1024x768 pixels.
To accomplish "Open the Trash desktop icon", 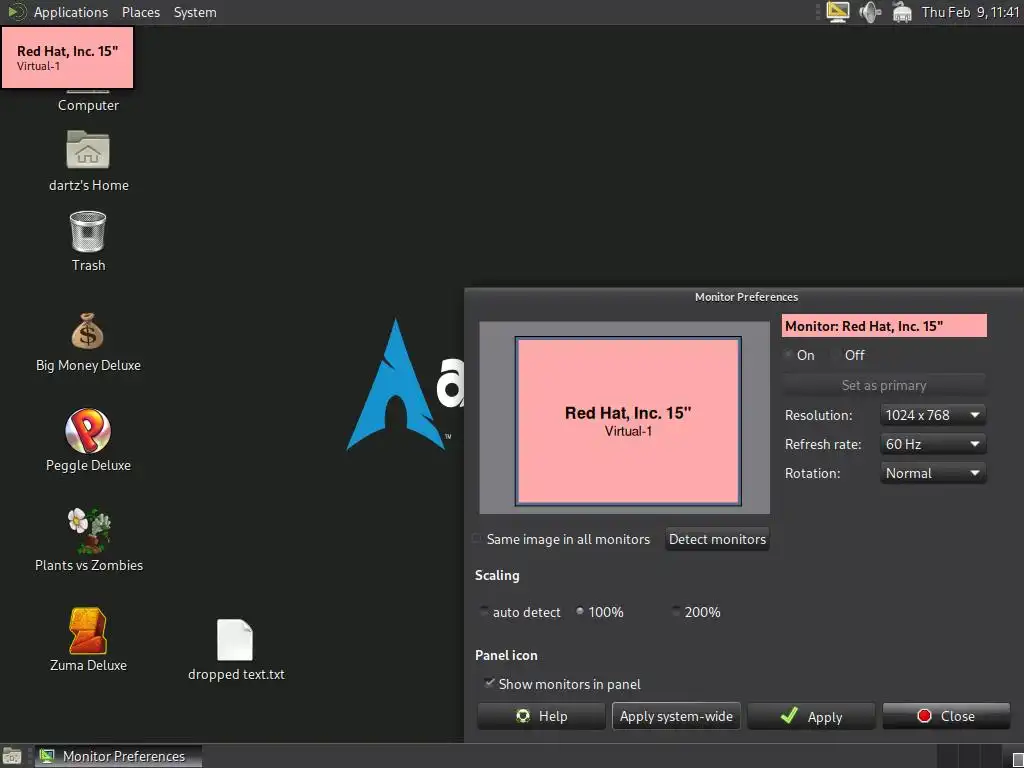I will 88,232.
